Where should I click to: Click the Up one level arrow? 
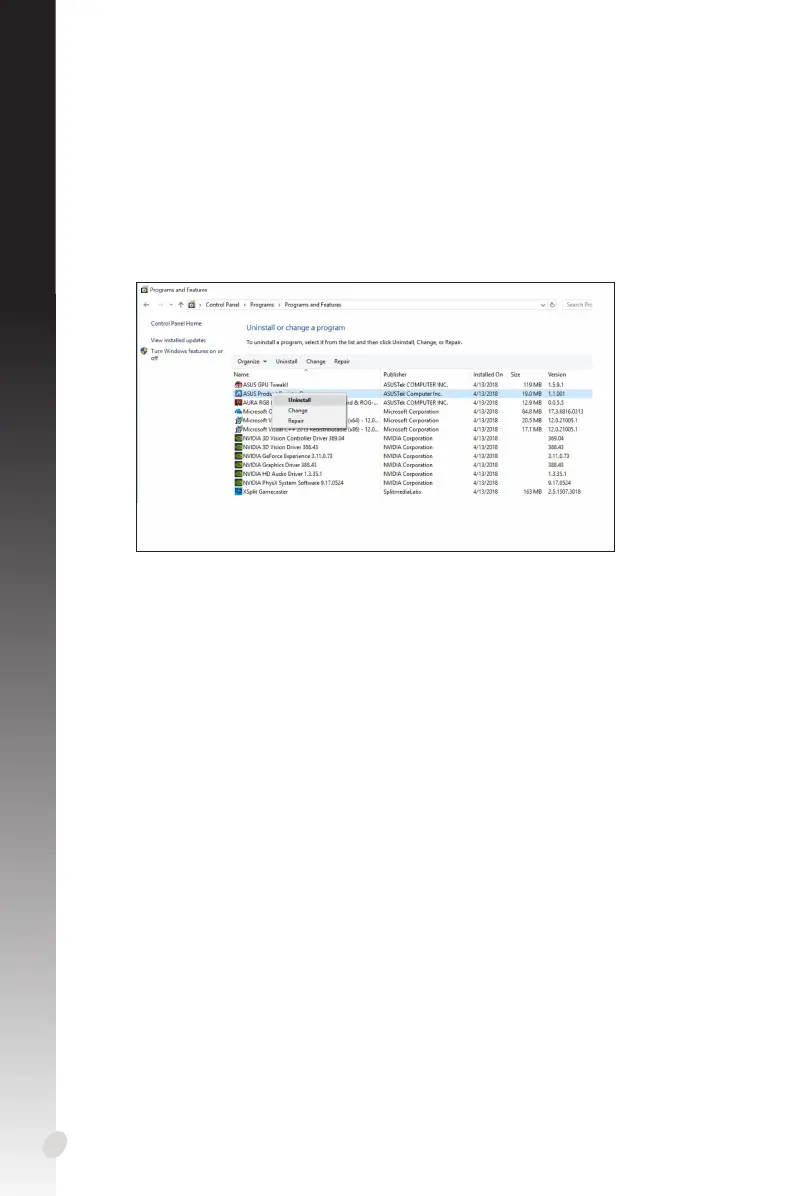click(x=181, y=304)
